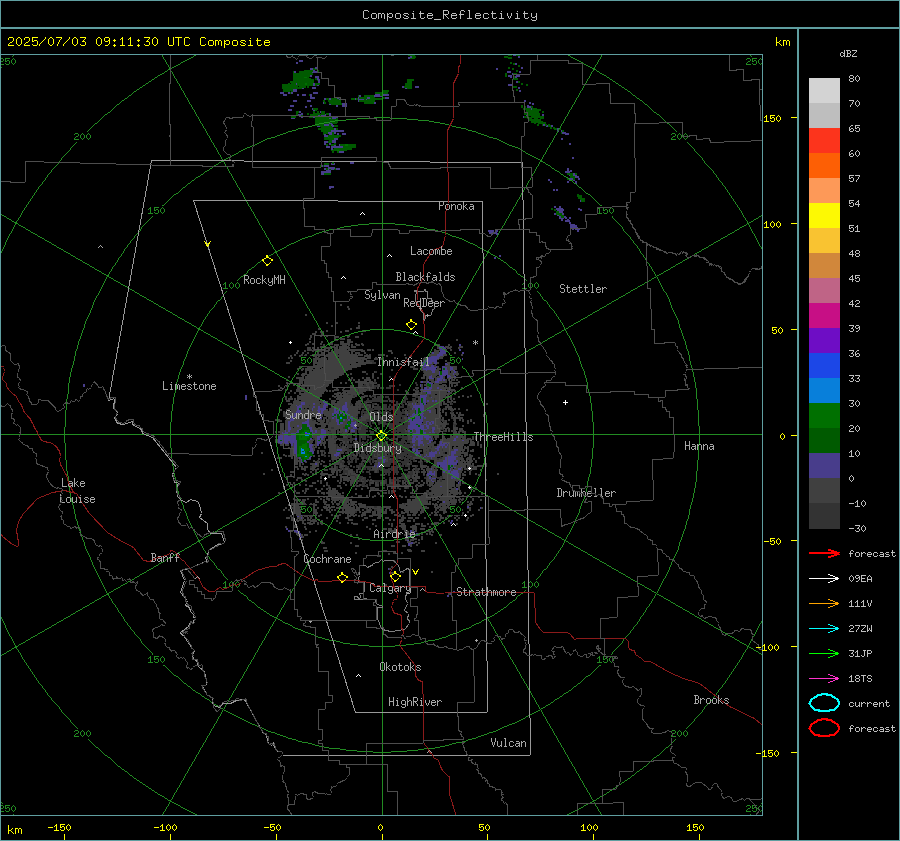Select the magenta 18TS arrow symbol
900x841 pixels.
(824, 679)
